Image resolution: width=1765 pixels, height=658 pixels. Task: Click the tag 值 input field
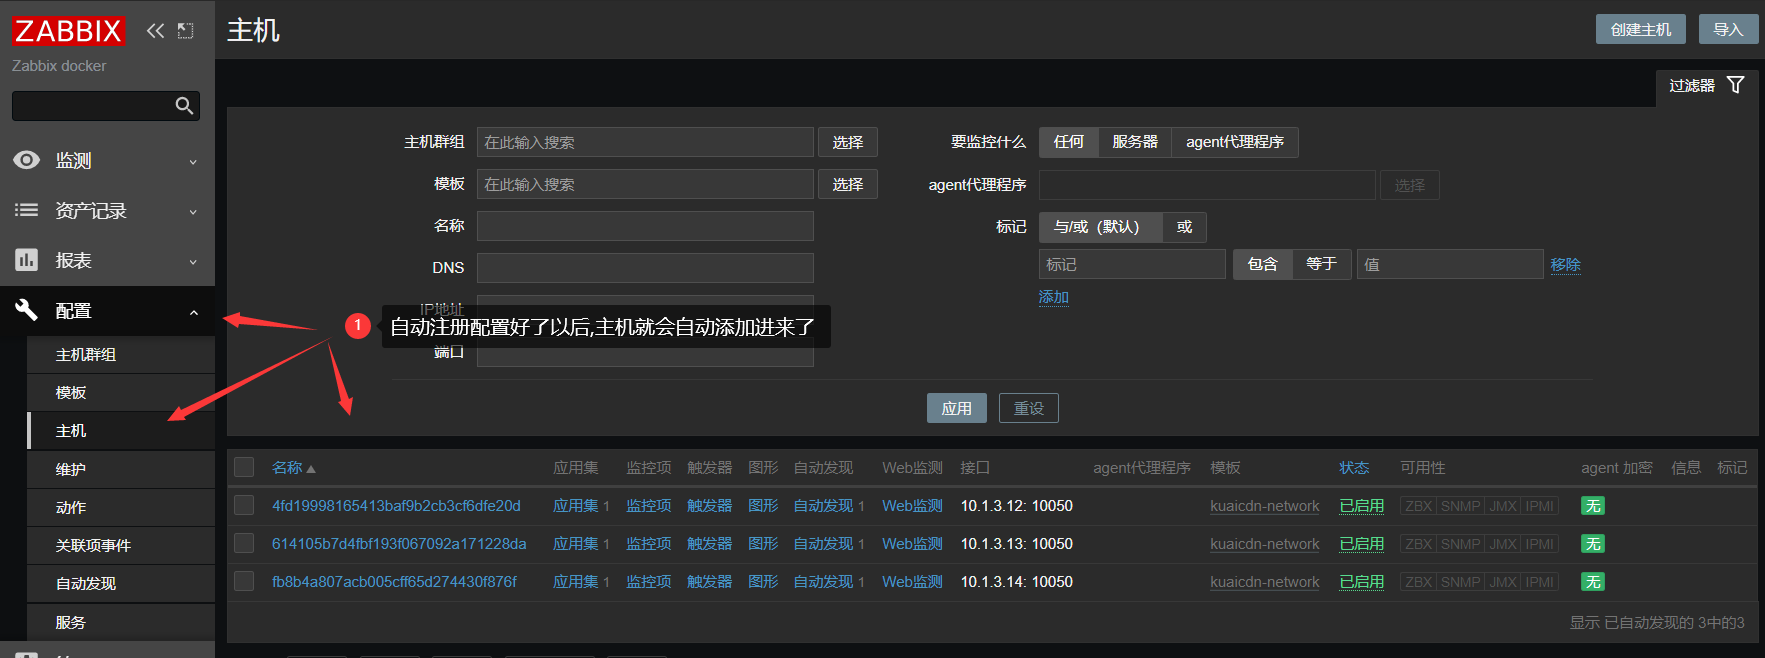(1450, 264)
